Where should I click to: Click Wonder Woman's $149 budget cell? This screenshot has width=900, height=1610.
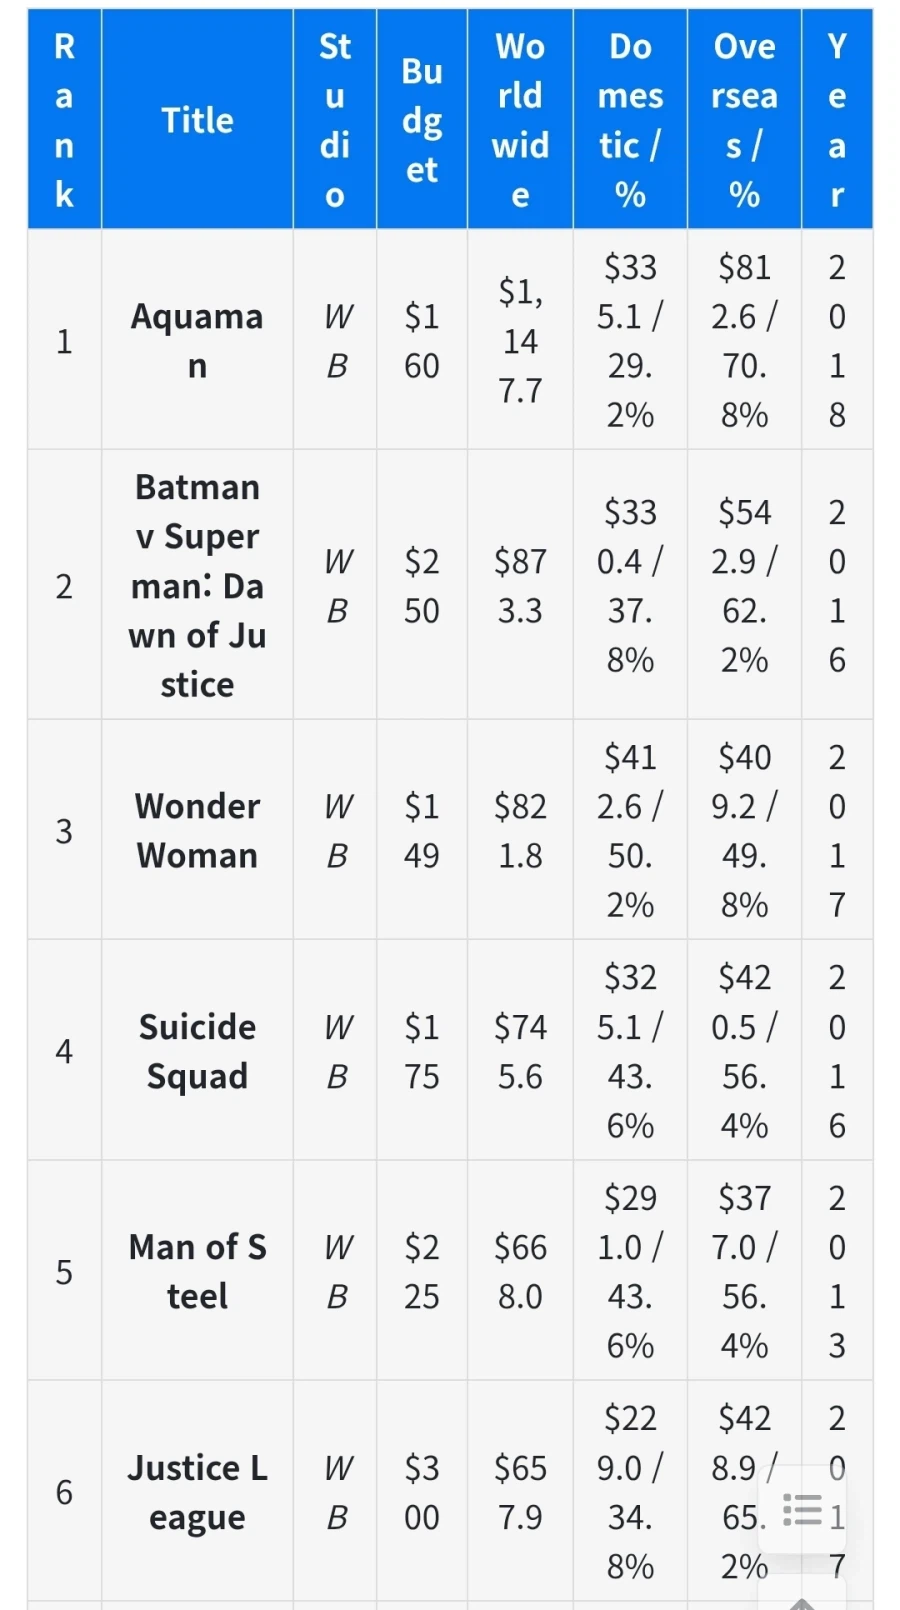pyautogui.click(x=422, y=830)
